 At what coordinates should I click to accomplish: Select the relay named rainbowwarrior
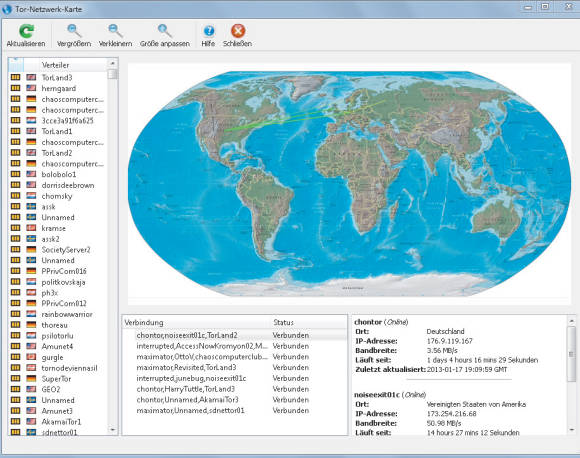click(67, 314)
